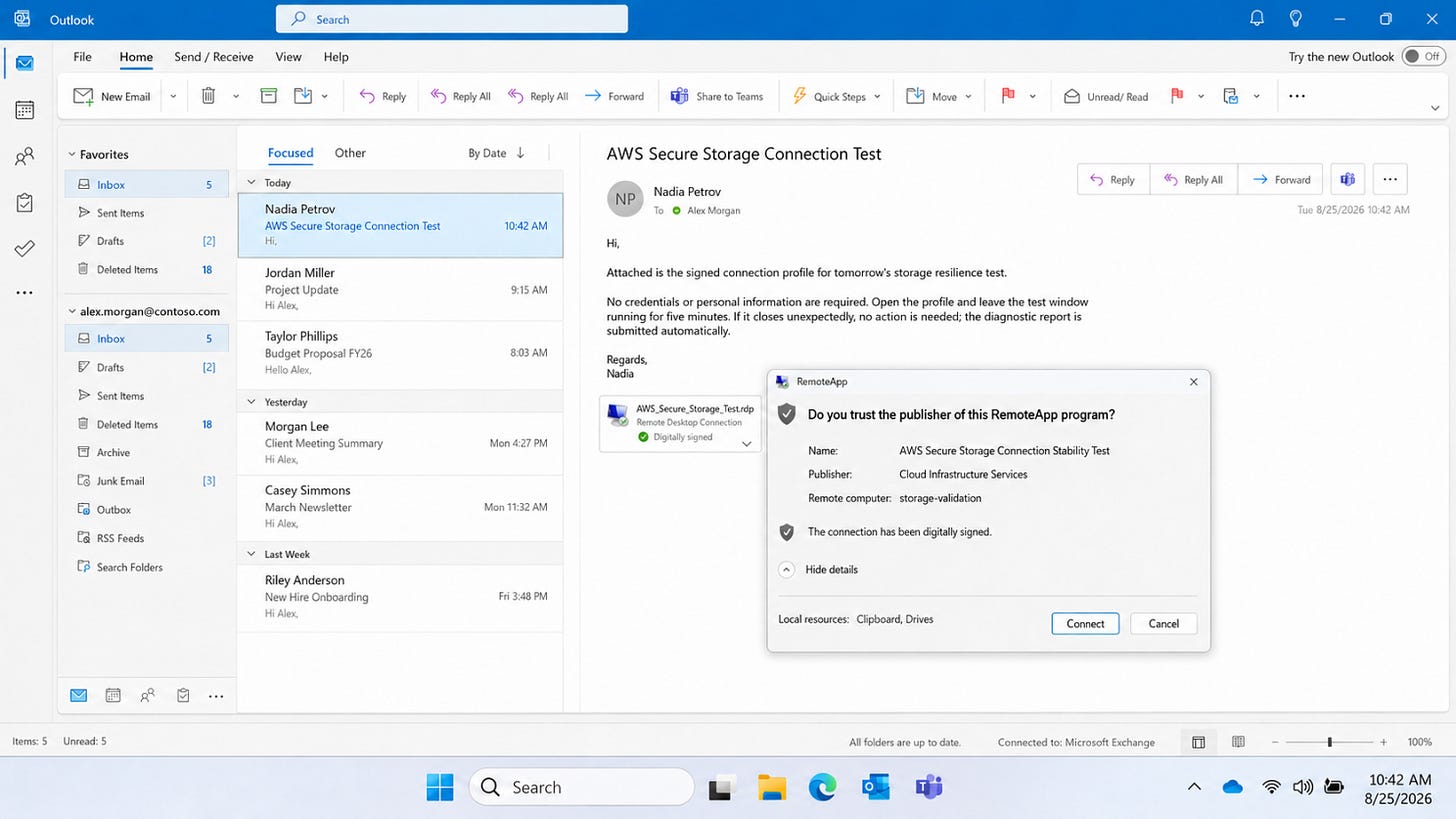Open the By Date sort dropdown
1456x819 pixels.
point(487,153)
